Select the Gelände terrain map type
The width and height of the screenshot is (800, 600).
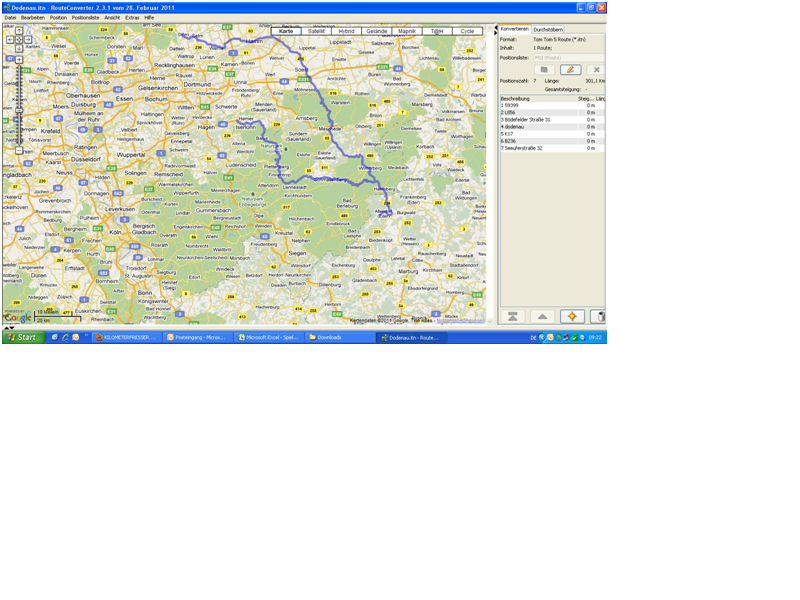point(376,31)
